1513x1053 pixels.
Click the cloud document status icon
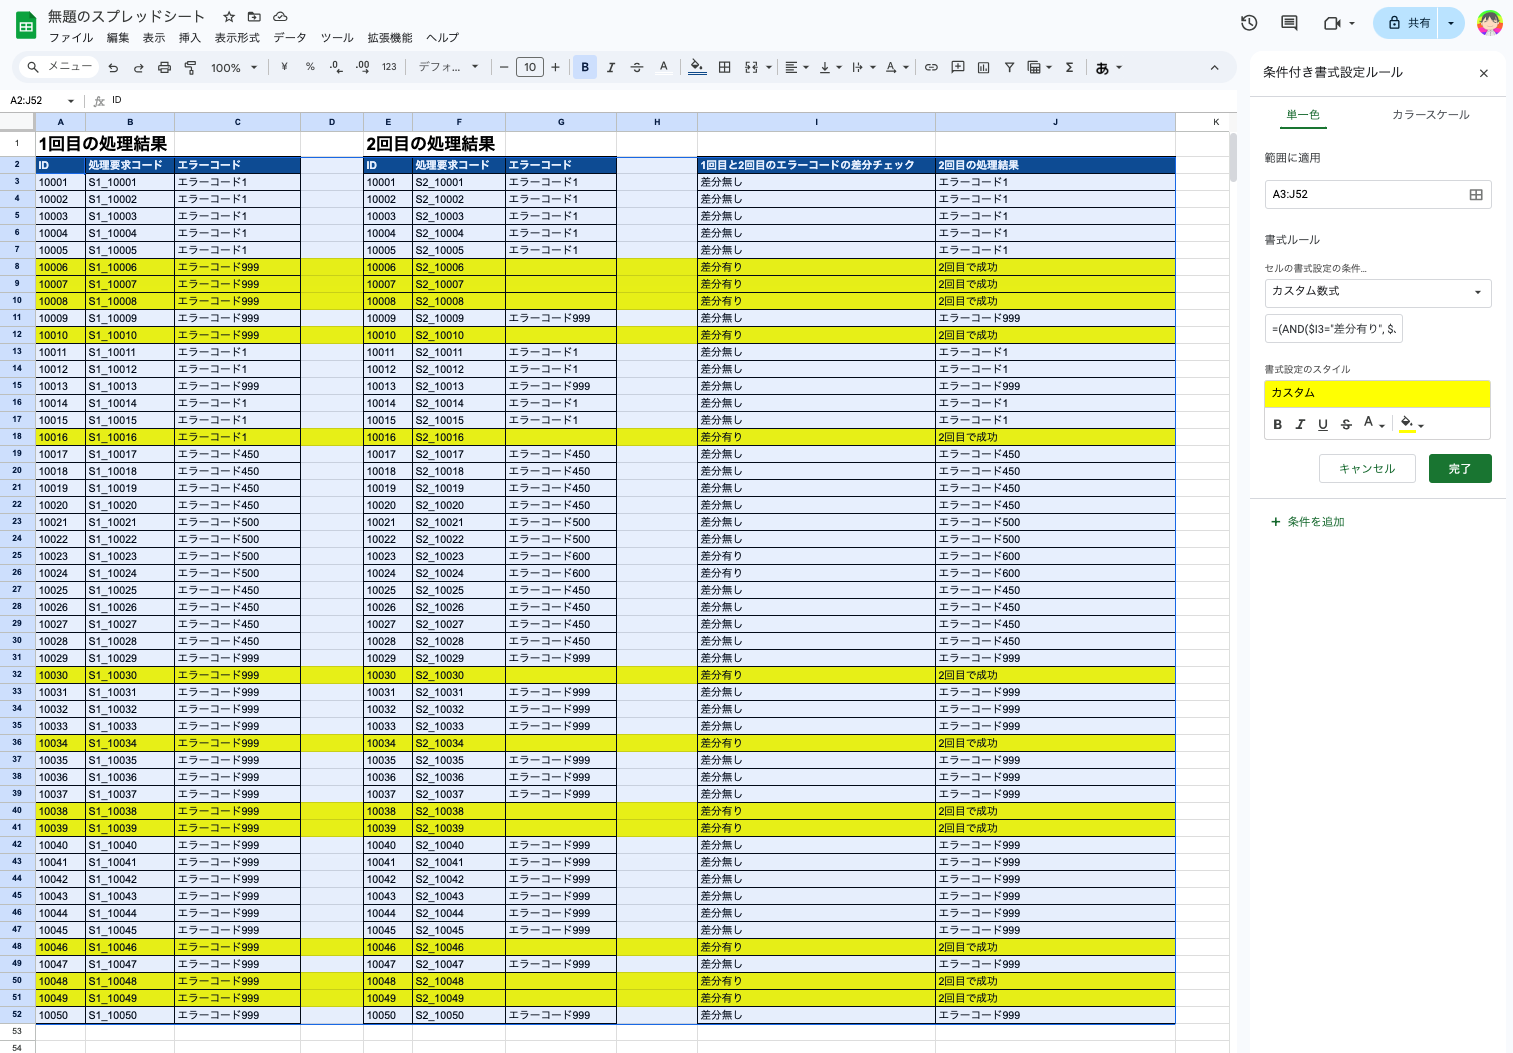pyautogui.click(x=280, y=16)
